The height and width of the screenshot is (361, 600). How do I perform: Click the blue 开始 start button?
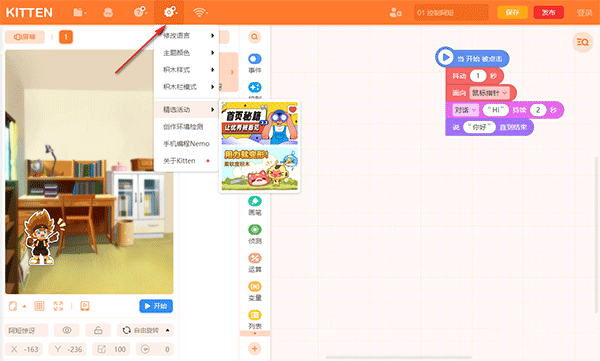156,306
